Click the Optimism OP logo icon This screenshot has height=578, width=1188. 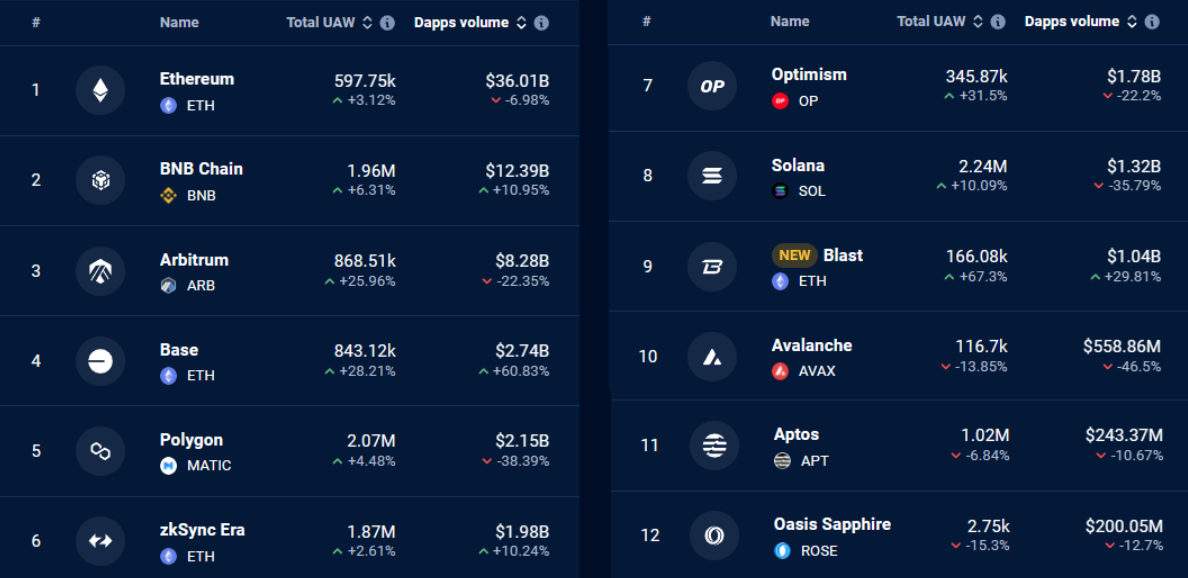click(x=712, y=86)
